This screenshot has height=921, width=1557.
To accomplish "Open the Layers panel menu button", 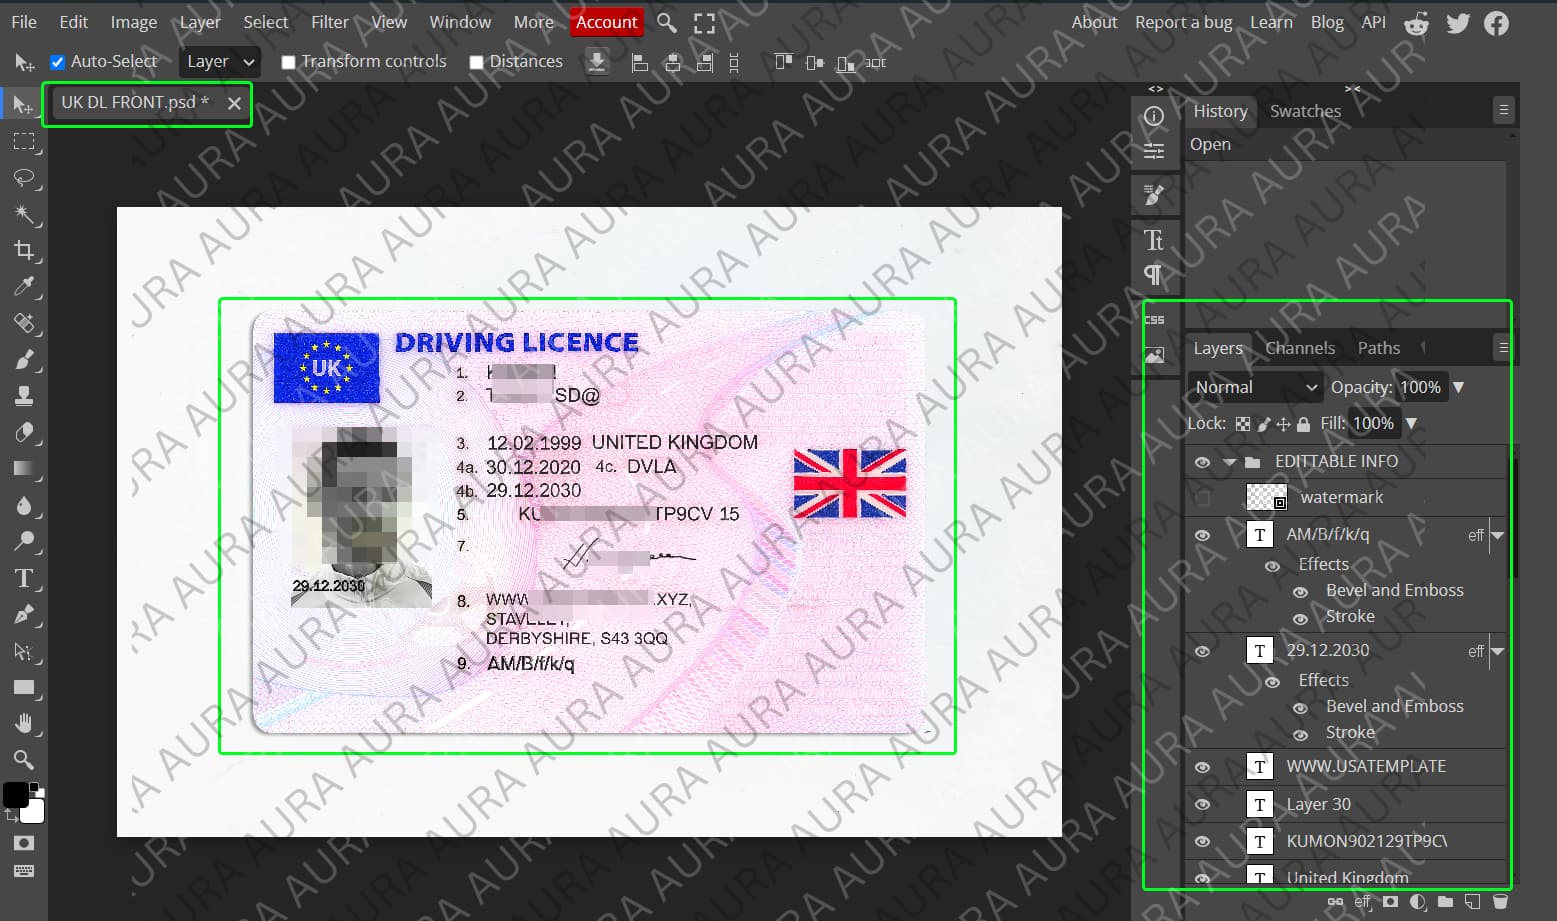I will click(x=1503, y=347).
